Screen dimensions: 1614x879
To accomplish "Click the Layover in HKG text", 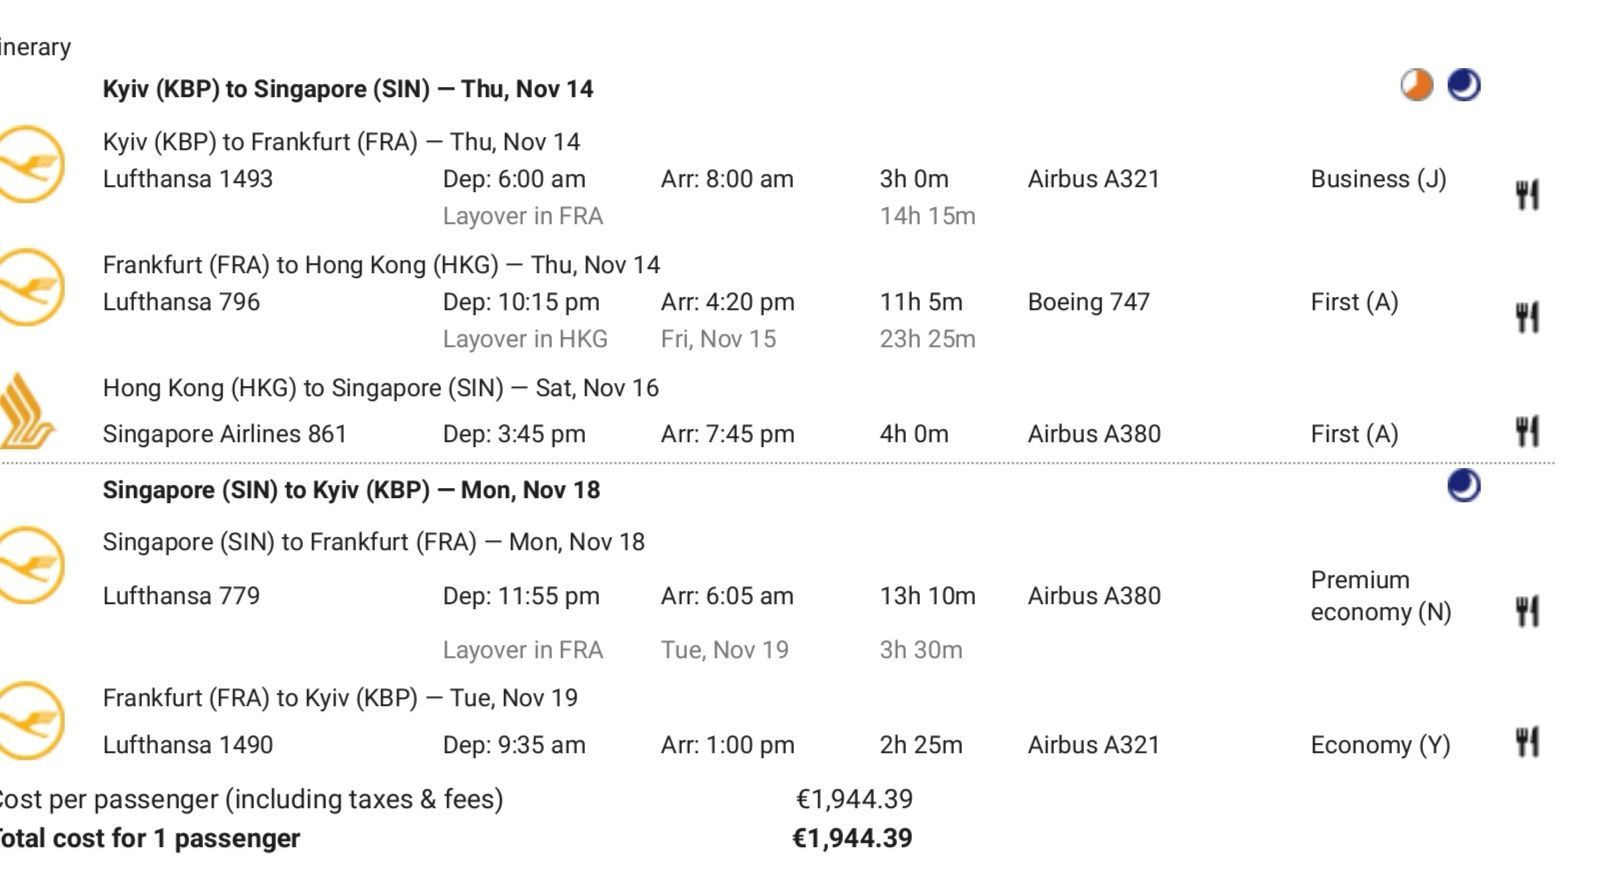I will (x=525, y=339).
